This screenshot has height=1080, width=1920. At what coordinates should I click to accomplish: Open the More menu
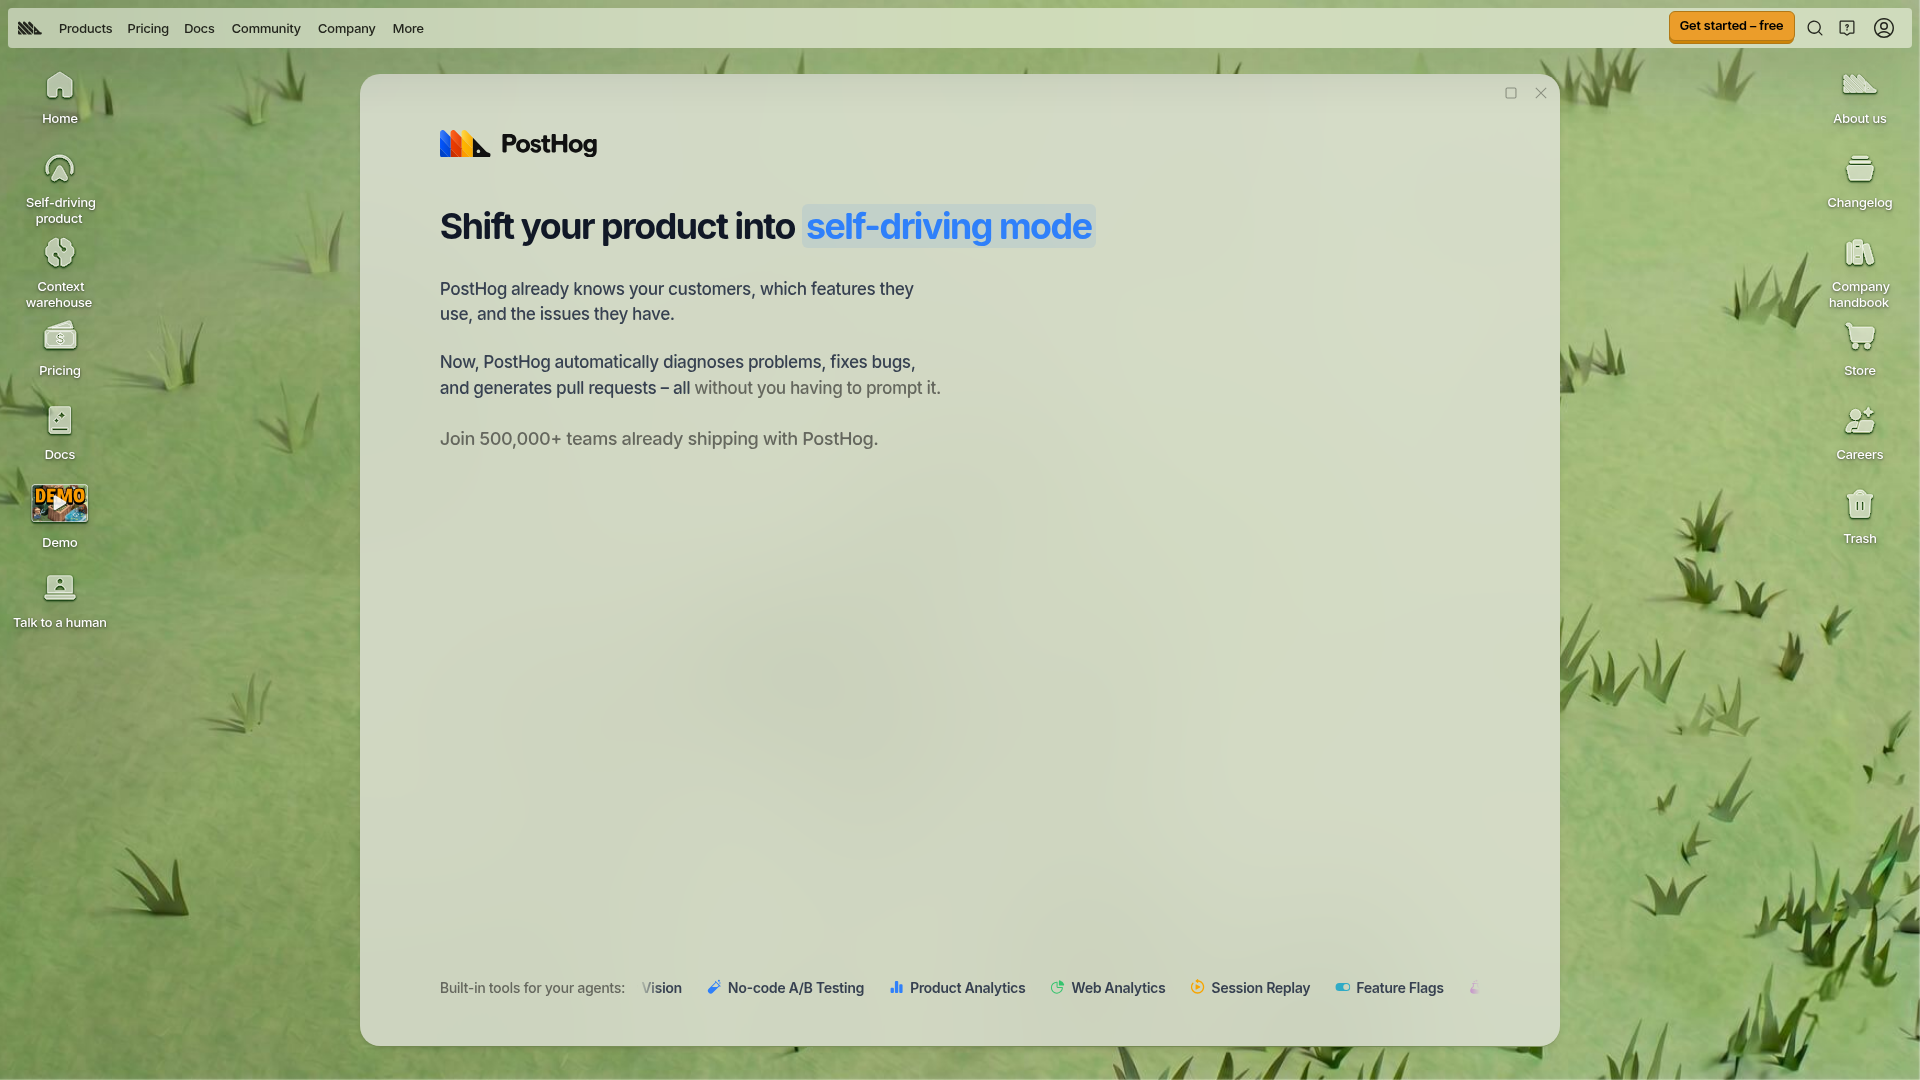[408, 29]
